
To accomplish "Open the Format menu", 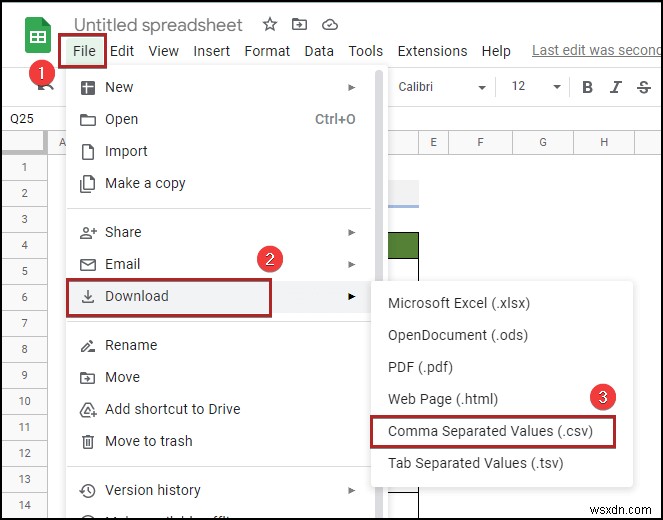I will [x=267, y=51].
